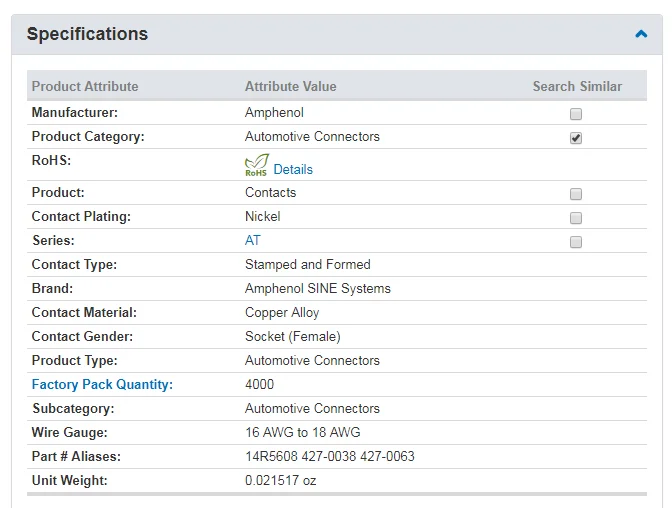Click the 0.021517 oz unit weight
Screen dimensions: 672x508
pyautogui.click(x=283, y=481)
